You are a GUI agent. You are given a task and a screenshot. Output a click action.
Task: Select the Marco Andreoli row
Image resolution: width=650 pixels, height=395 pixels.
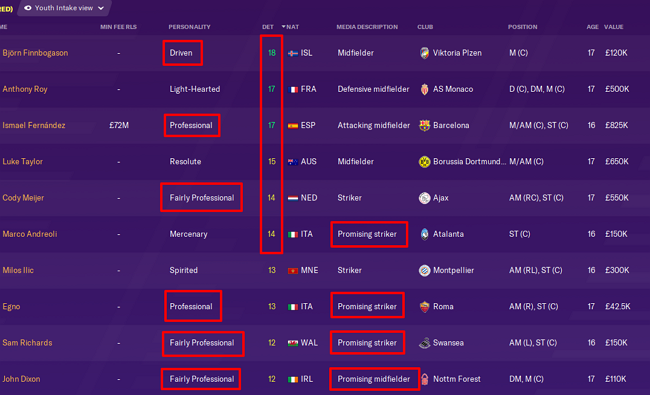pos(325,234)
